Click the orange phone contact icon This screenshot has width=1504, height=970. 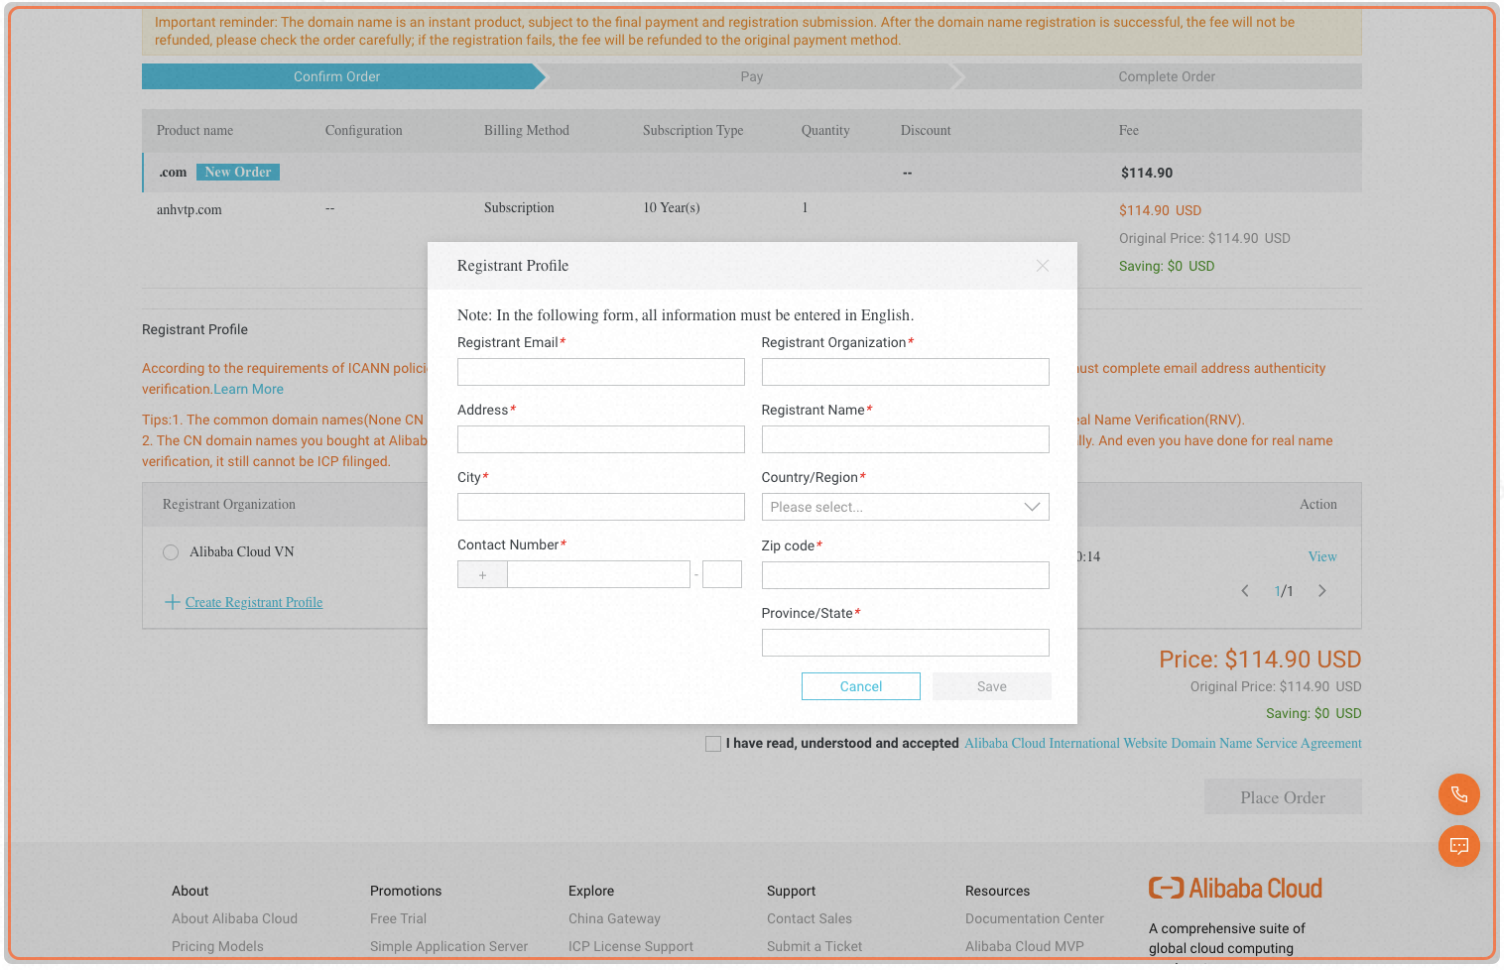point(1459,795)
